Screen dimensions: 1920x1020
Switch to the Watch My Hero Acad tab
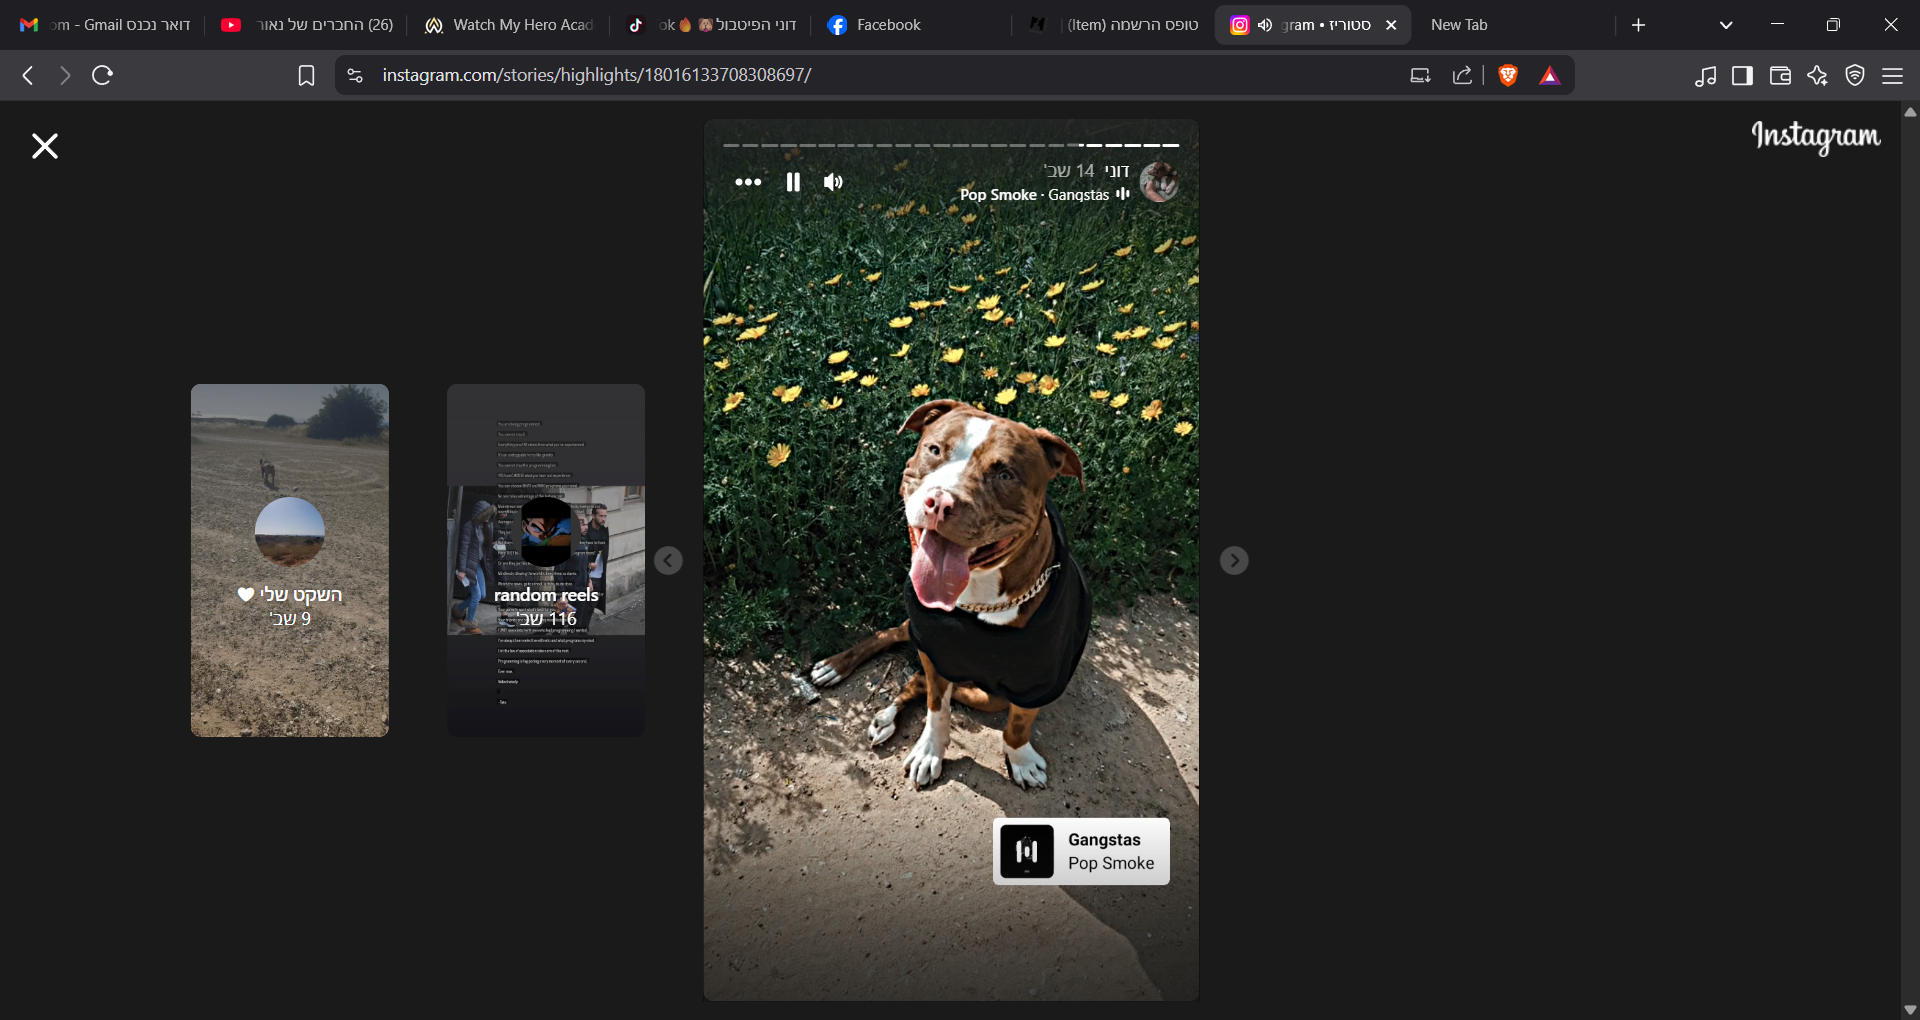(x=510, y=25)
